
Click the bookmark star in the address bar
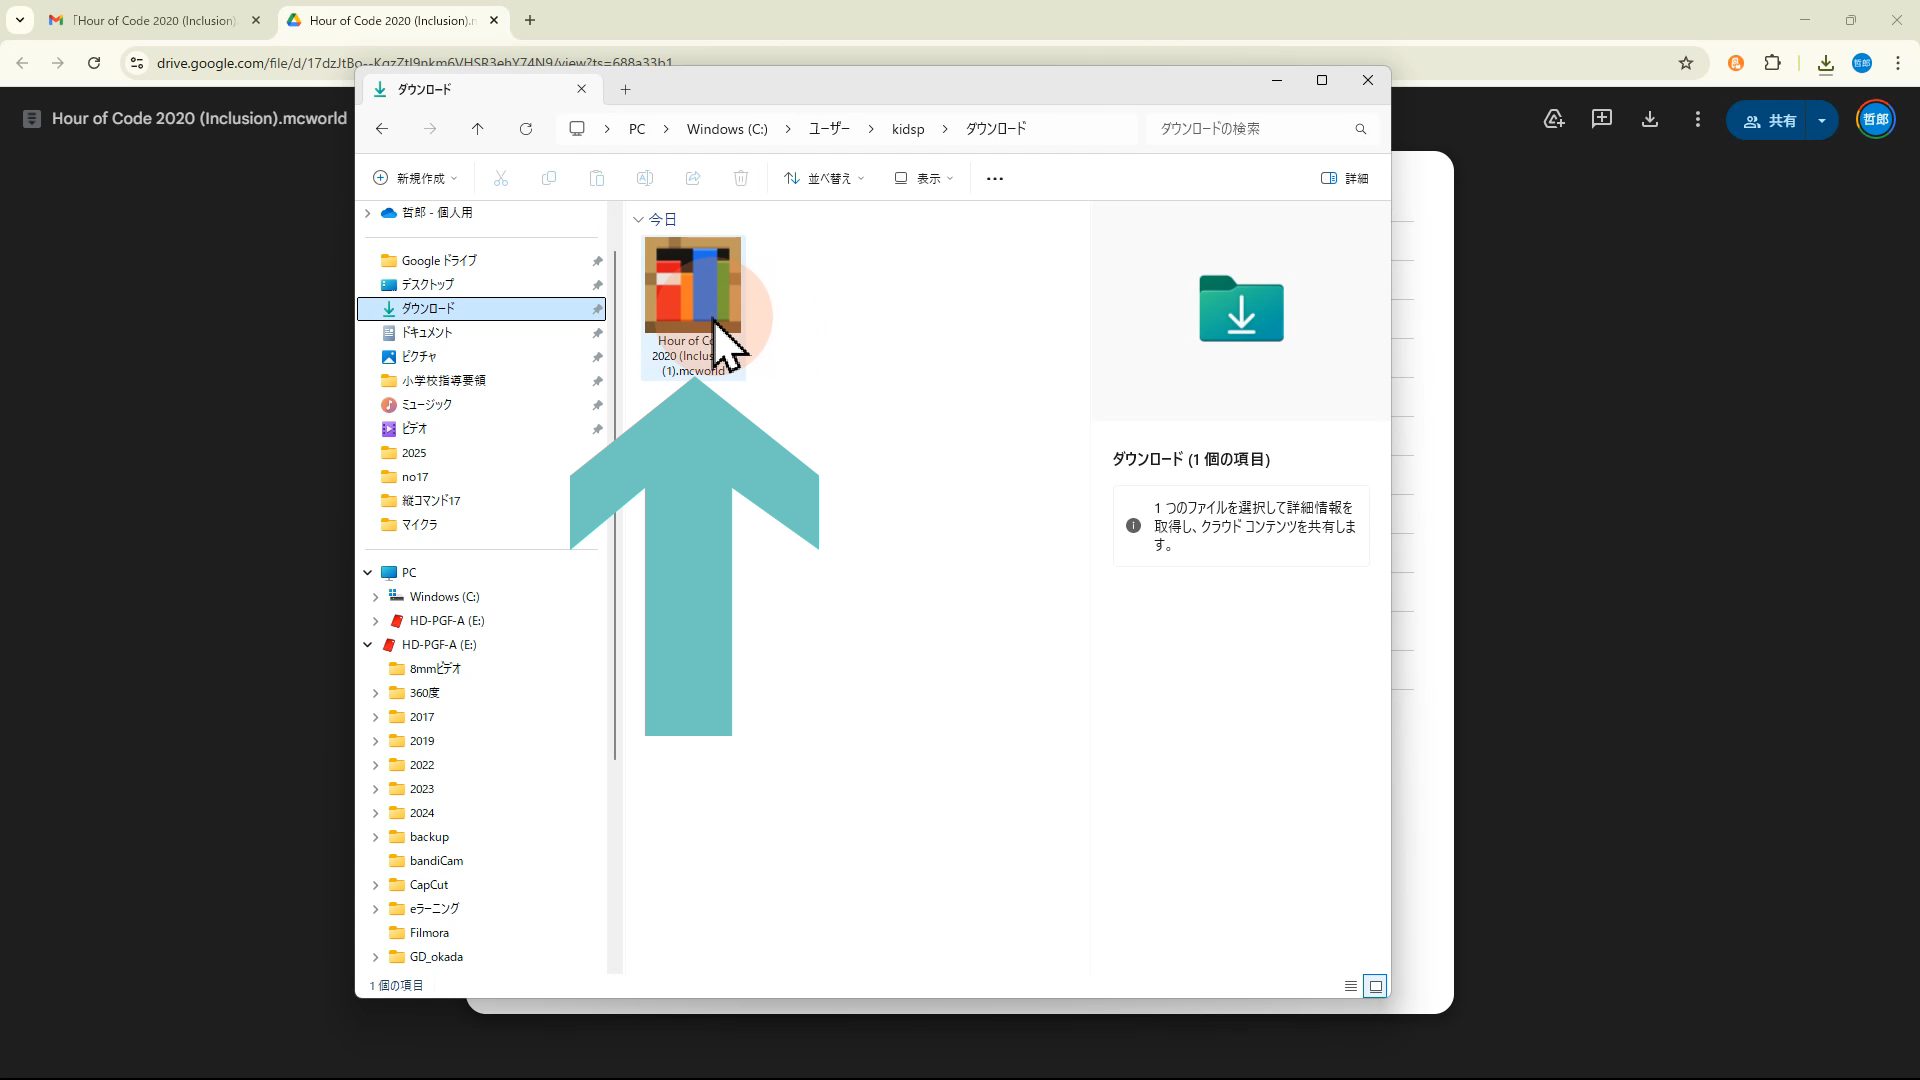[1686, 63]
